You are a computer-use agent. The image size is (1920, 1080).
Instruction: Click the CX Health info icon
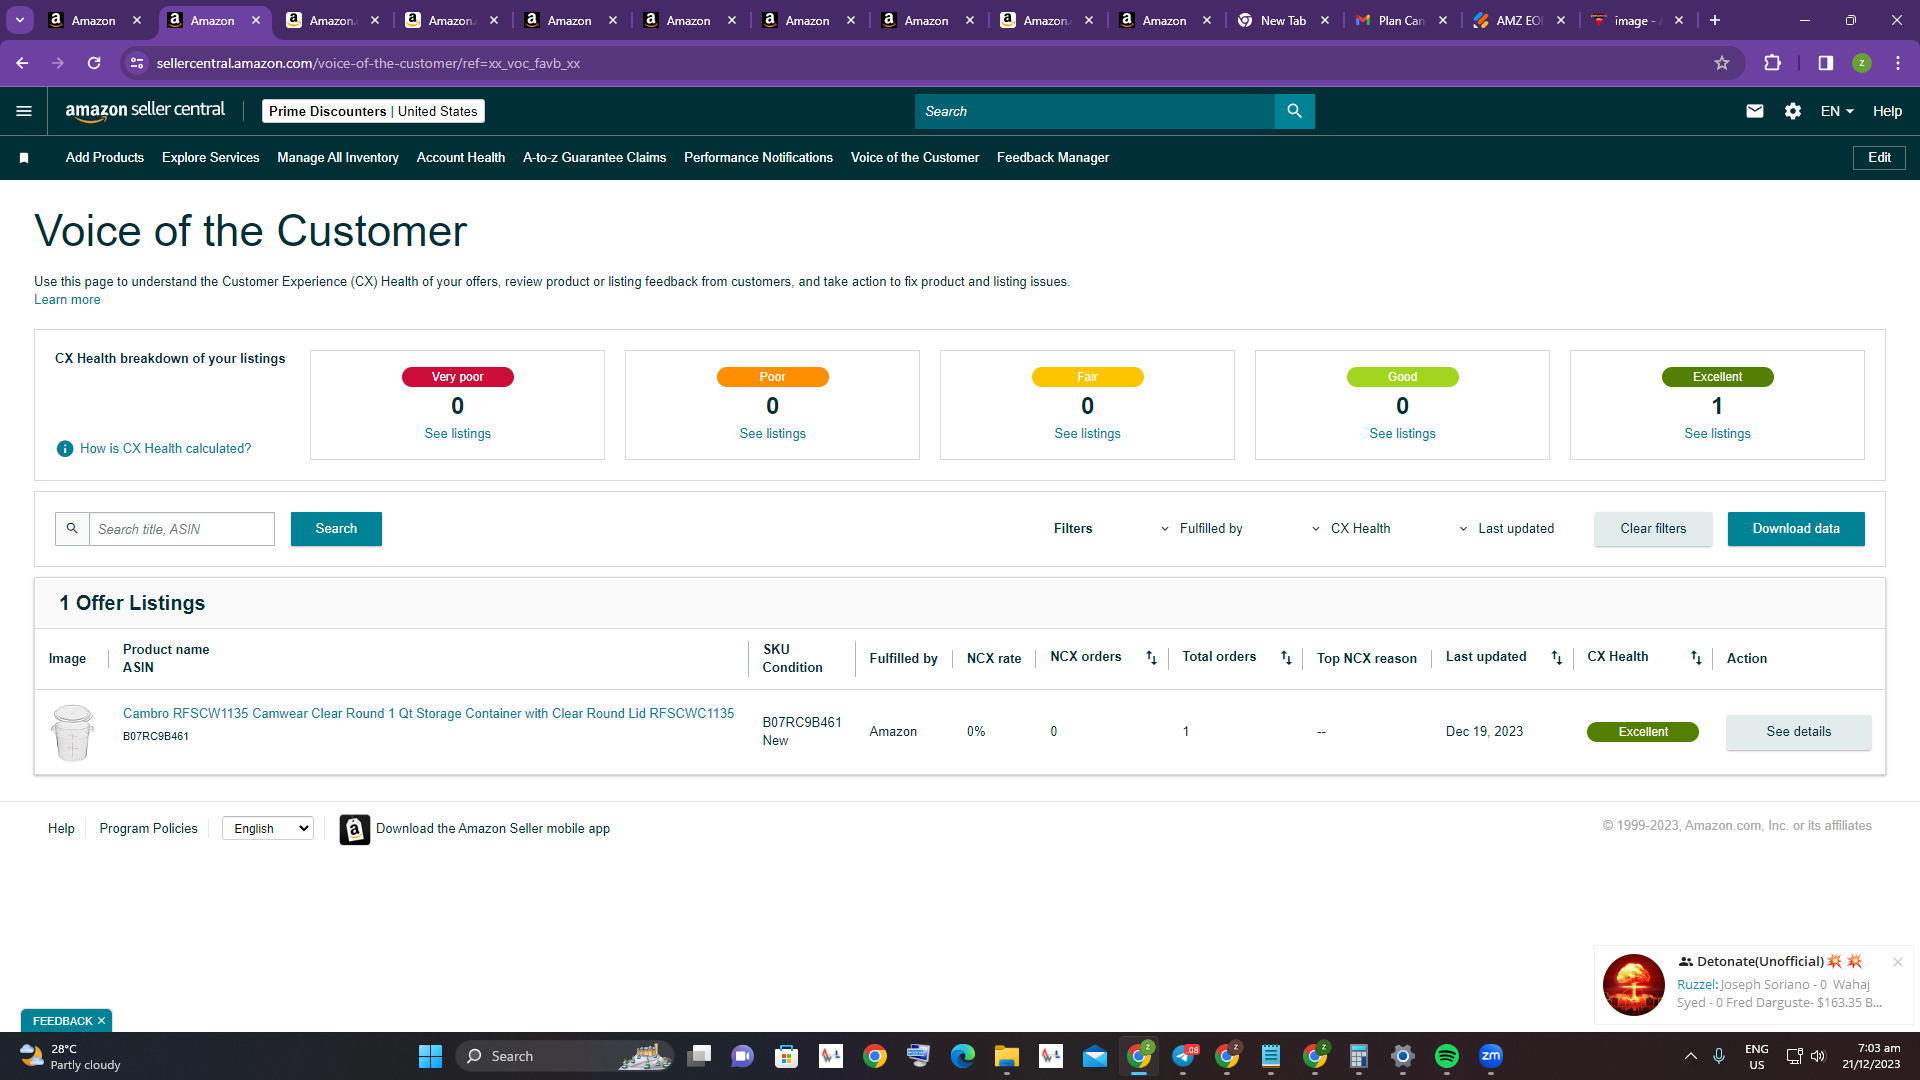click(x=65, y=449)
